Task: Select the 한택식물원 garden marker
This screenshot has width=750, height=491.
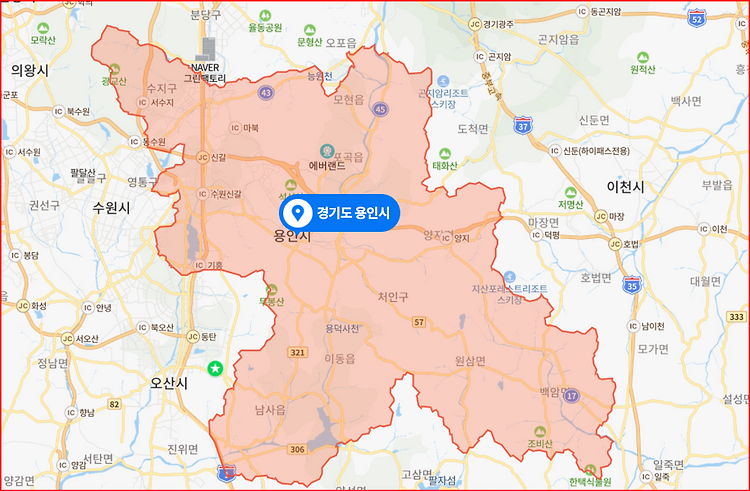Action: pos(590,469)
